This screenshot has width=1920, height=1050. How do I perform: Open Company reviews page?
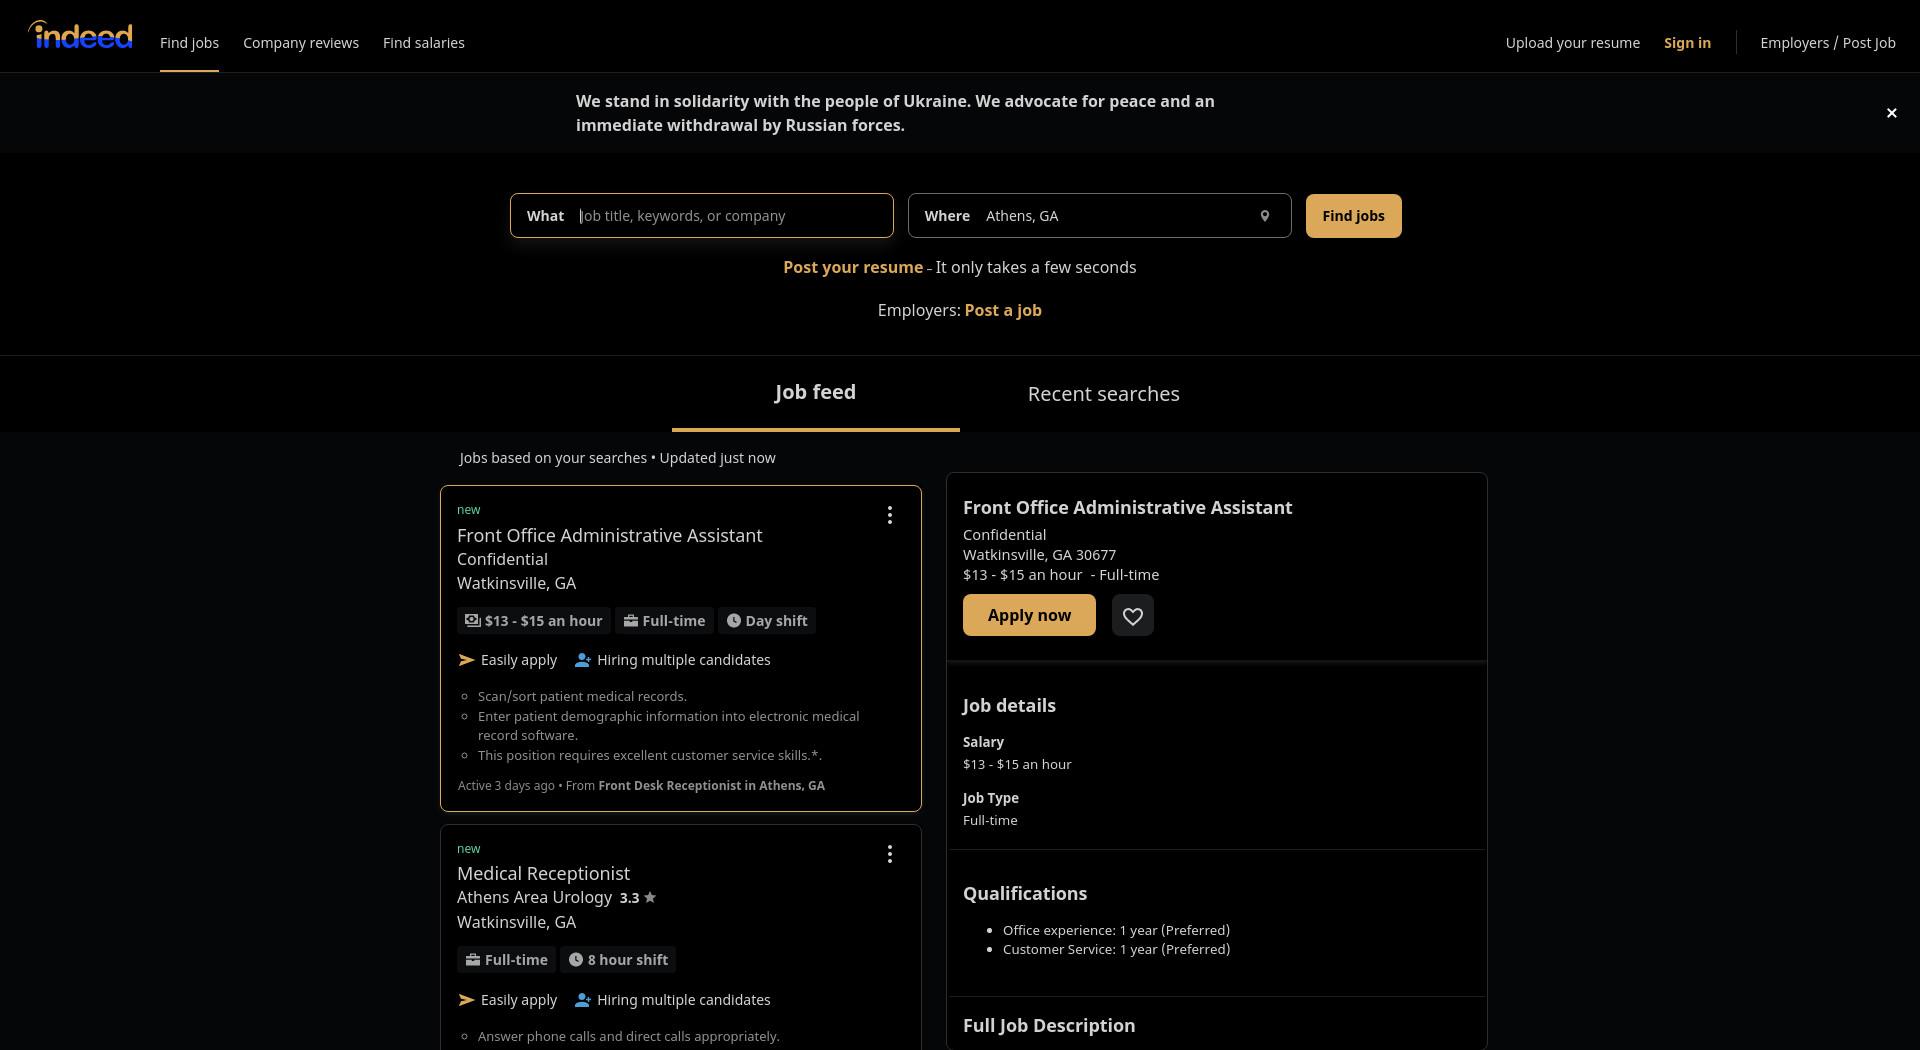[301, 43]
